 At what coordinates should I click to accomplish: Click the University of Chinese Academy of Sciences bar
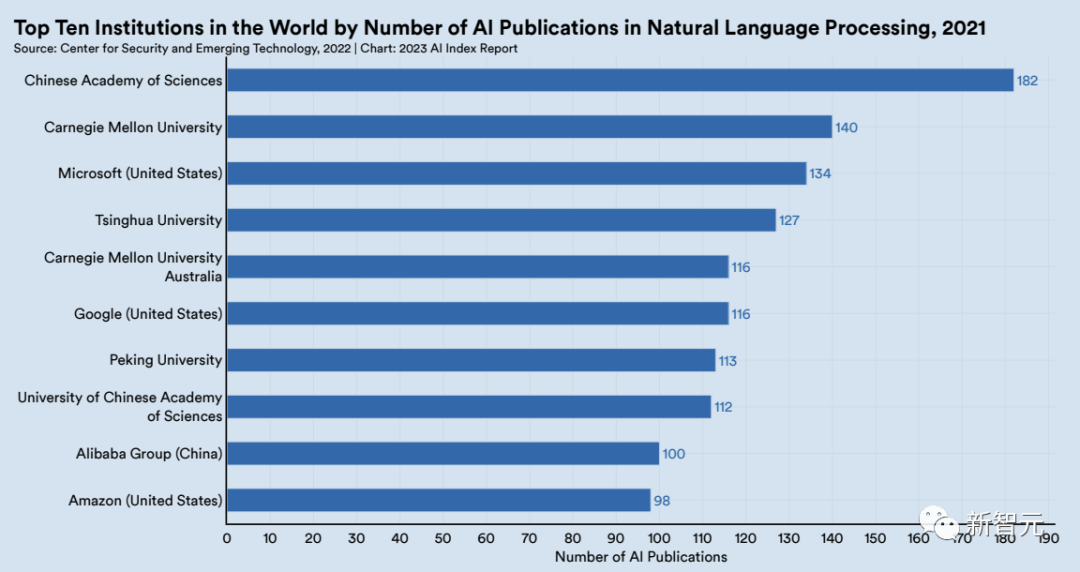(469, 407)
